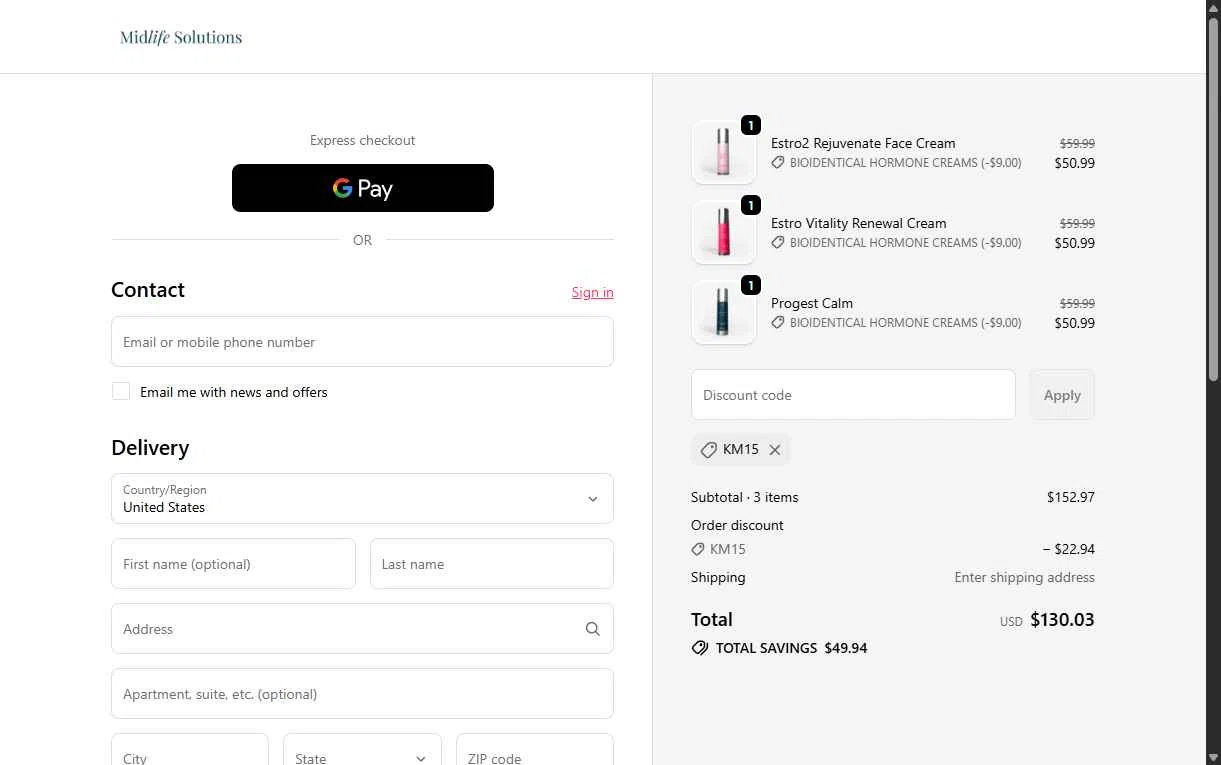Click the discount tag icon under Estro2 Rejuvenate

point(778,162)
